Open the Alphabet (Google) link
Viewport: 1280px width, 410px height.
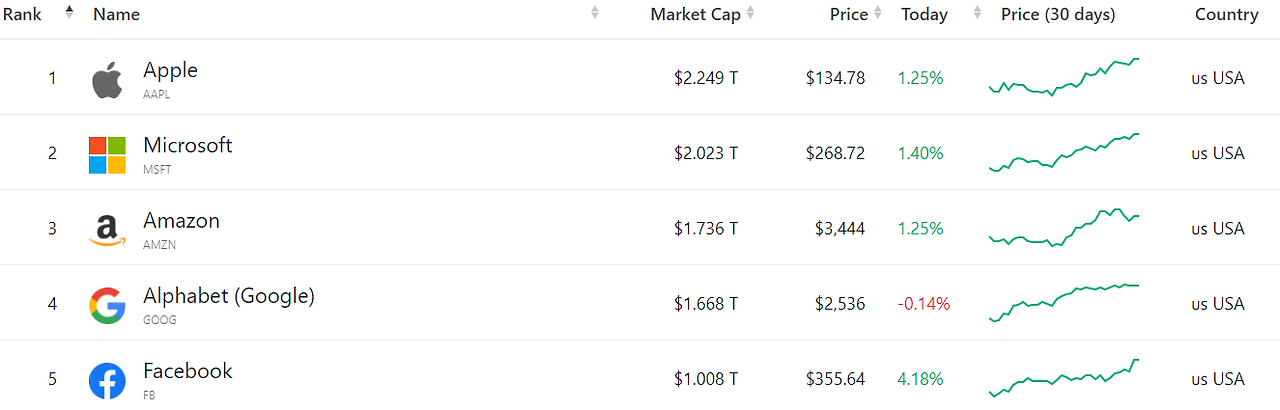[229, 296]
